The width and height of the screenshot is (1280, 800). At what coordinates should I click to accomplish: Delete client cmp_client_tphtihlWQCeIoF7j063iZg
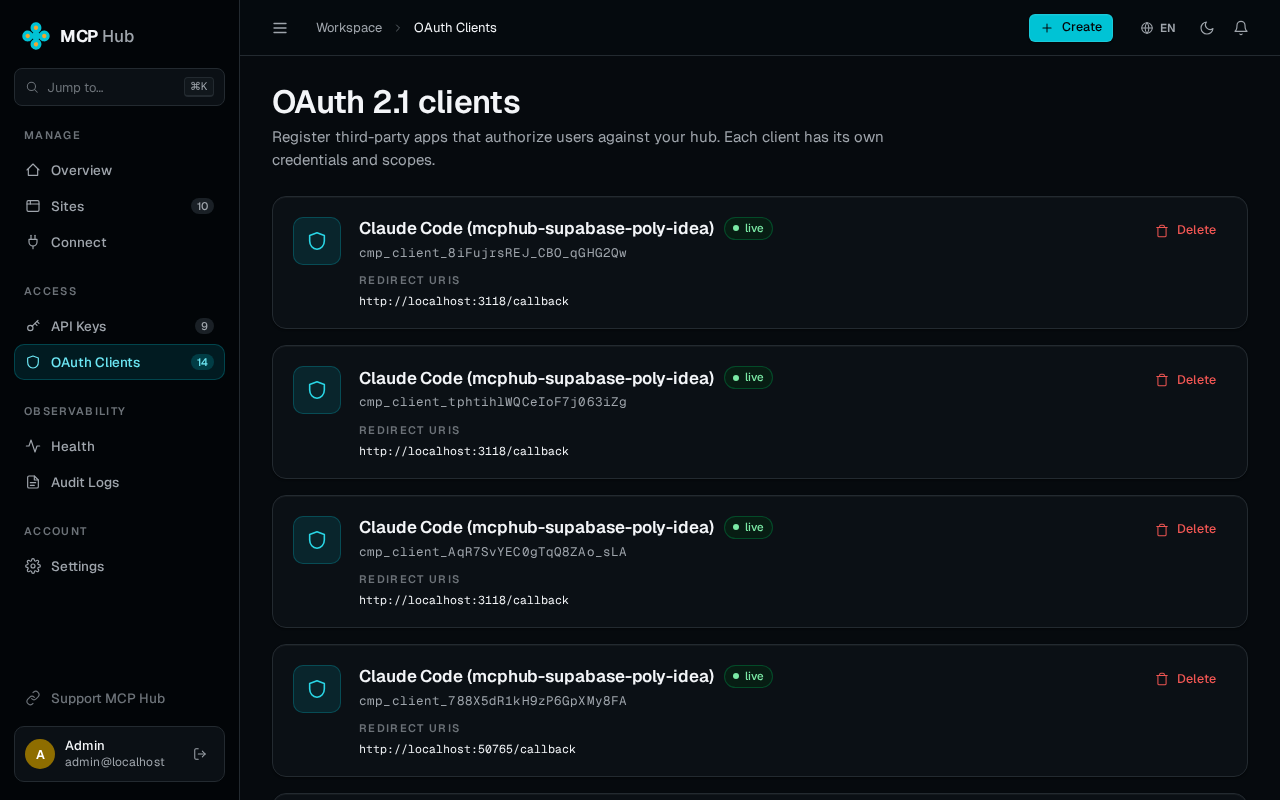click(1186, 380)
